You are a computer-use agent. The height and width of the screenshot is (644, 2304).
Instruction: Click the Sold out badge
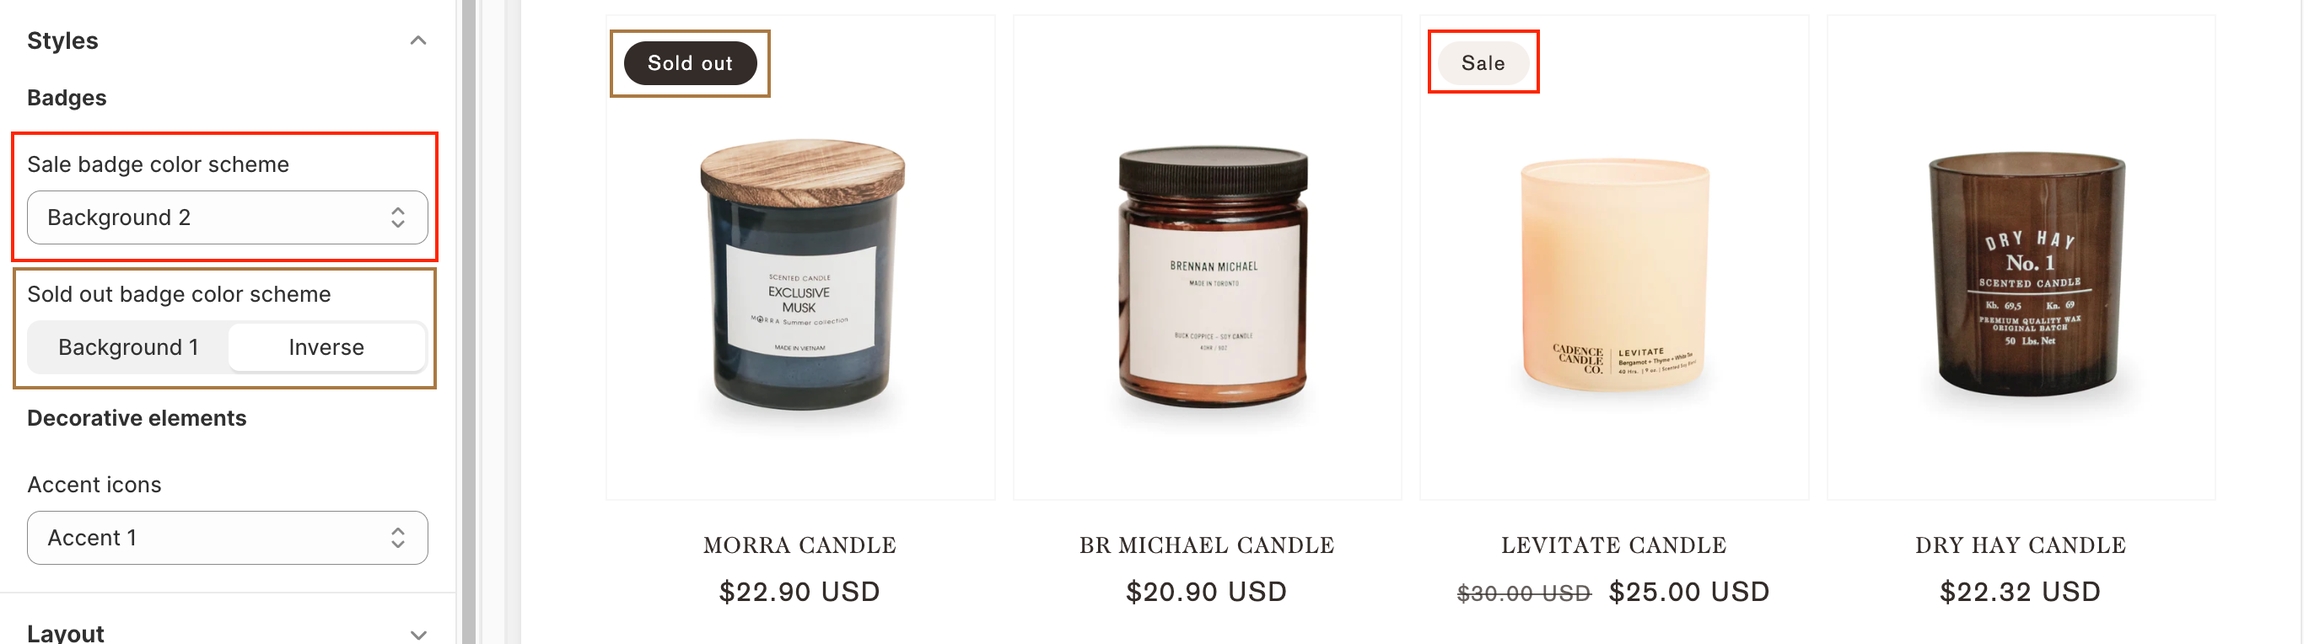coord(690,63)
